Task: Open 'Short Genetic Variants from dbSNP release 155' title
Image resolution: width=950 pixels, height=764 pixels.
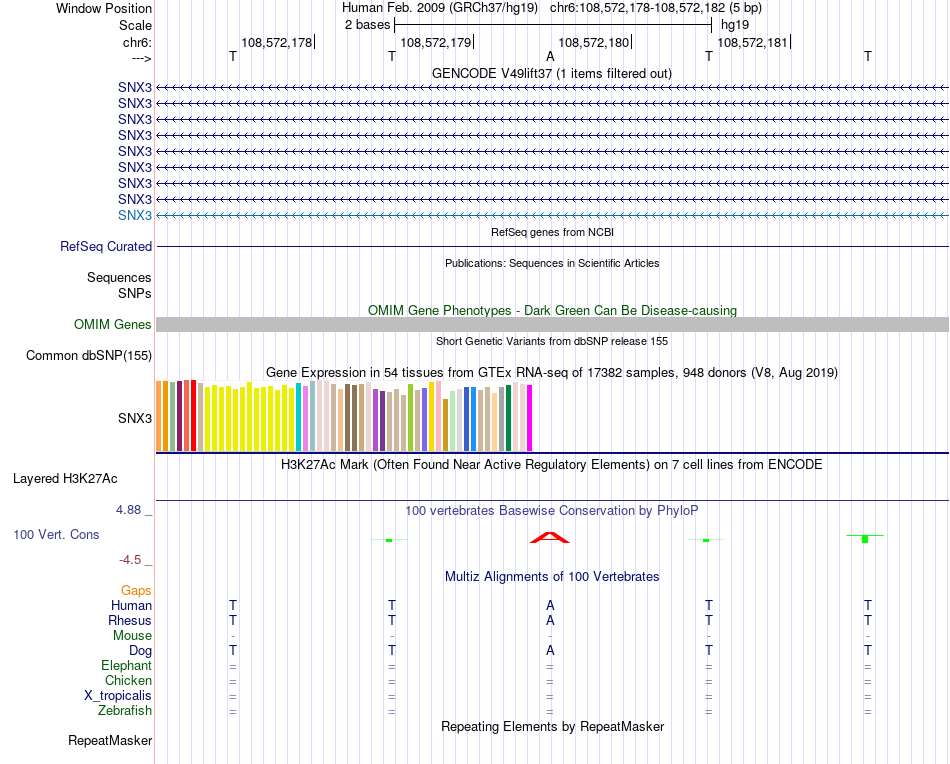Action: (x=552, y=341)
